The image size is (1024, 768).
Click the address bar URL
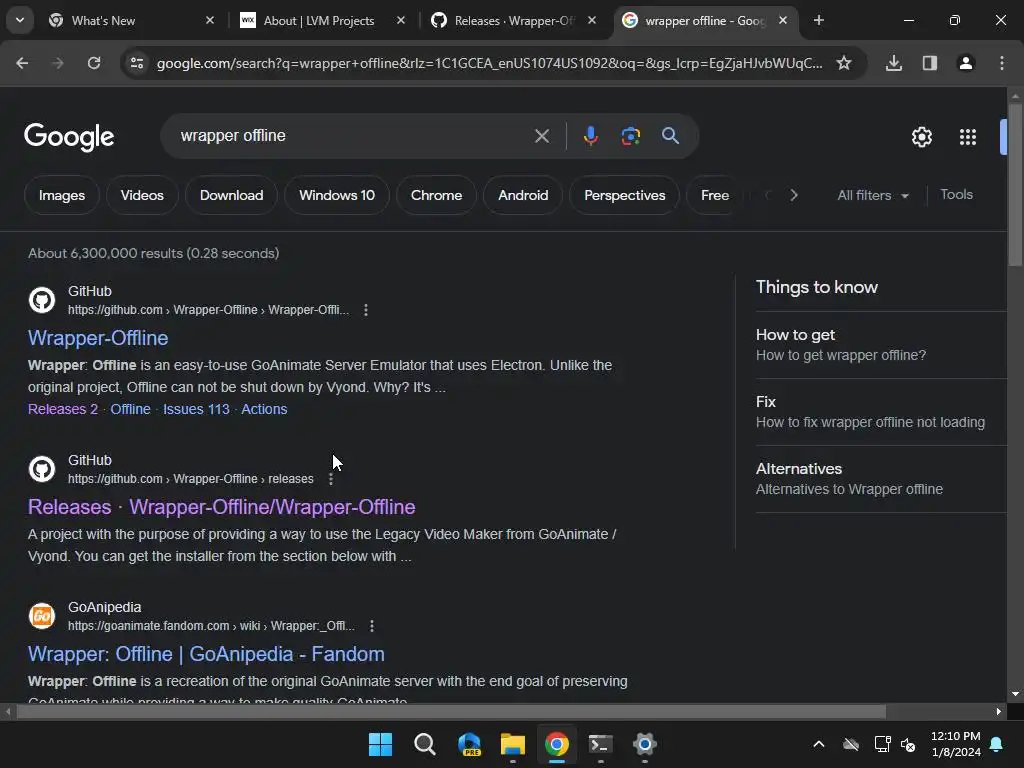coord(490,63)
